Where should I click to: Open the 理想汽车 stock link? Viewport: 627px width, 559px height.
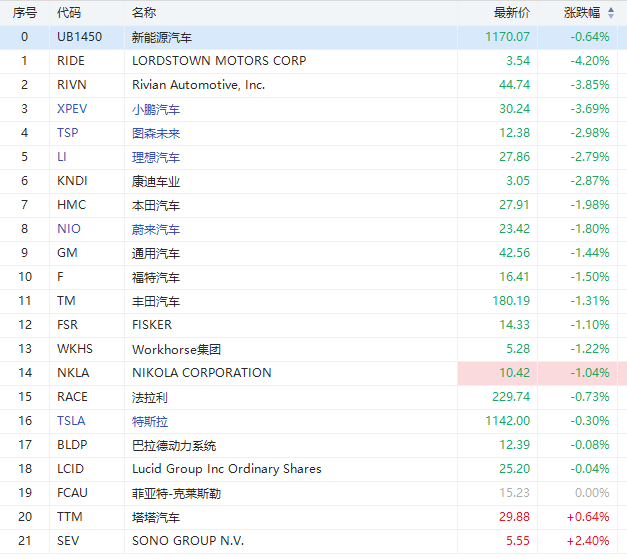tap(156, 157)
